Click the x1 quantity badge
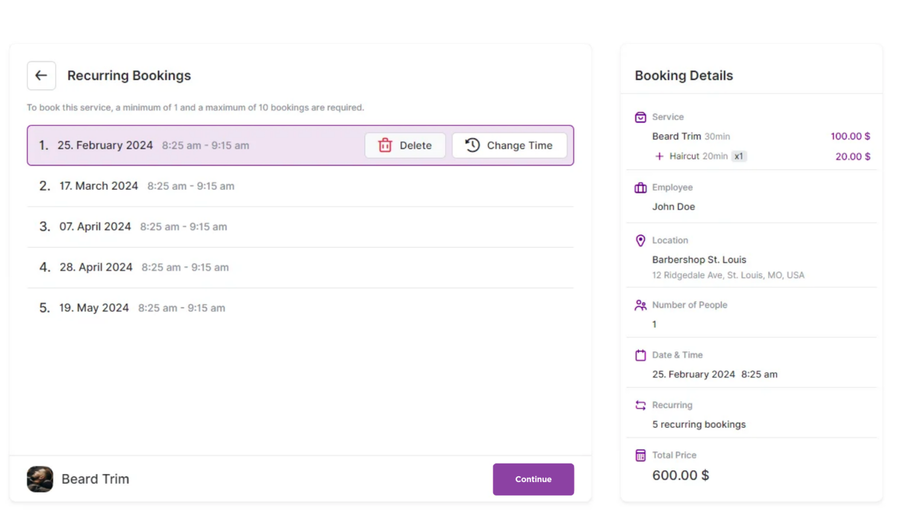 [739, 156]
